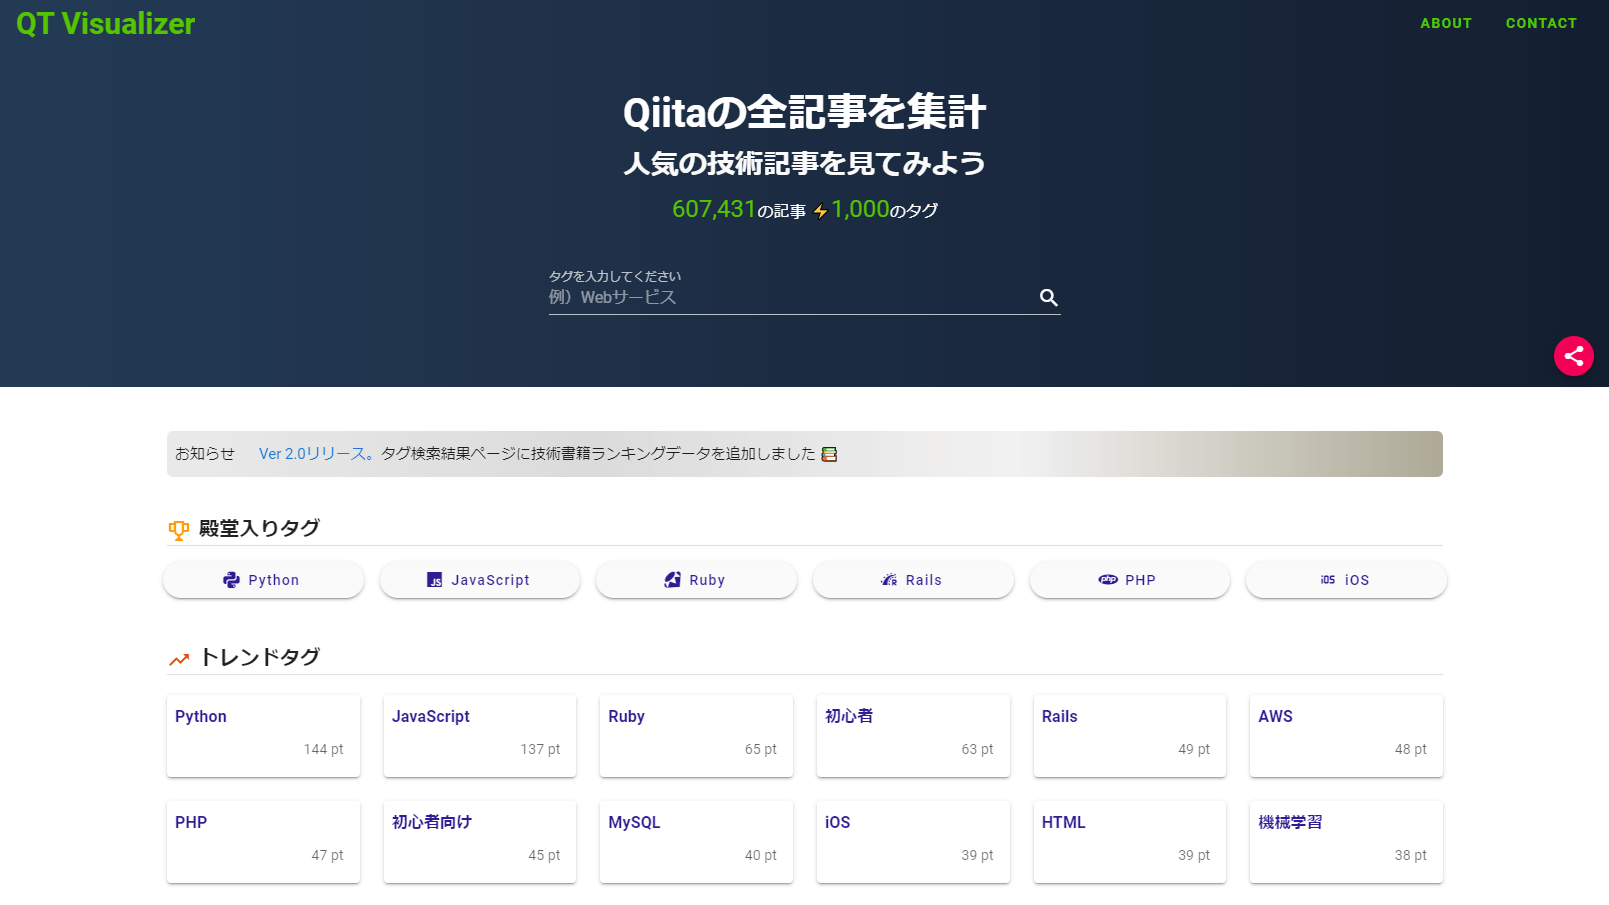Open the Ver 2.0リリース announcement link
Image resolution: width=1609 pixels, height=905 pixels.
click(316, 454)
